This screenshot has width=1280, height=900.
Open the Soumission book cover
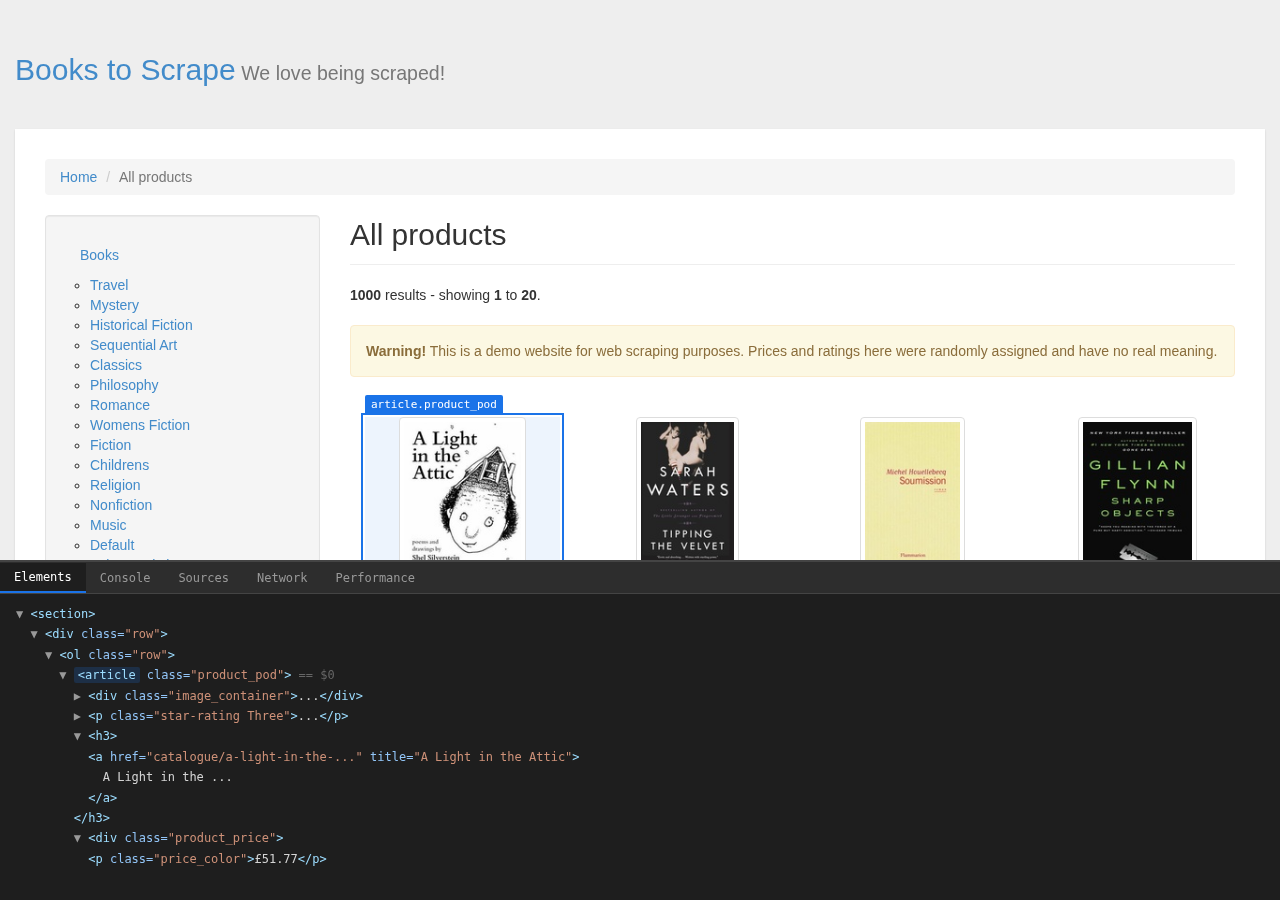click(912, 490)
